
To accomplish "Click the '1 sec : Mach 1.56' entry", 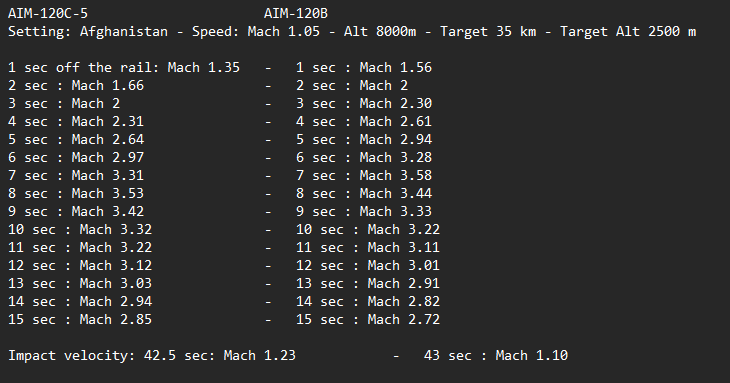I will (364, 67).
